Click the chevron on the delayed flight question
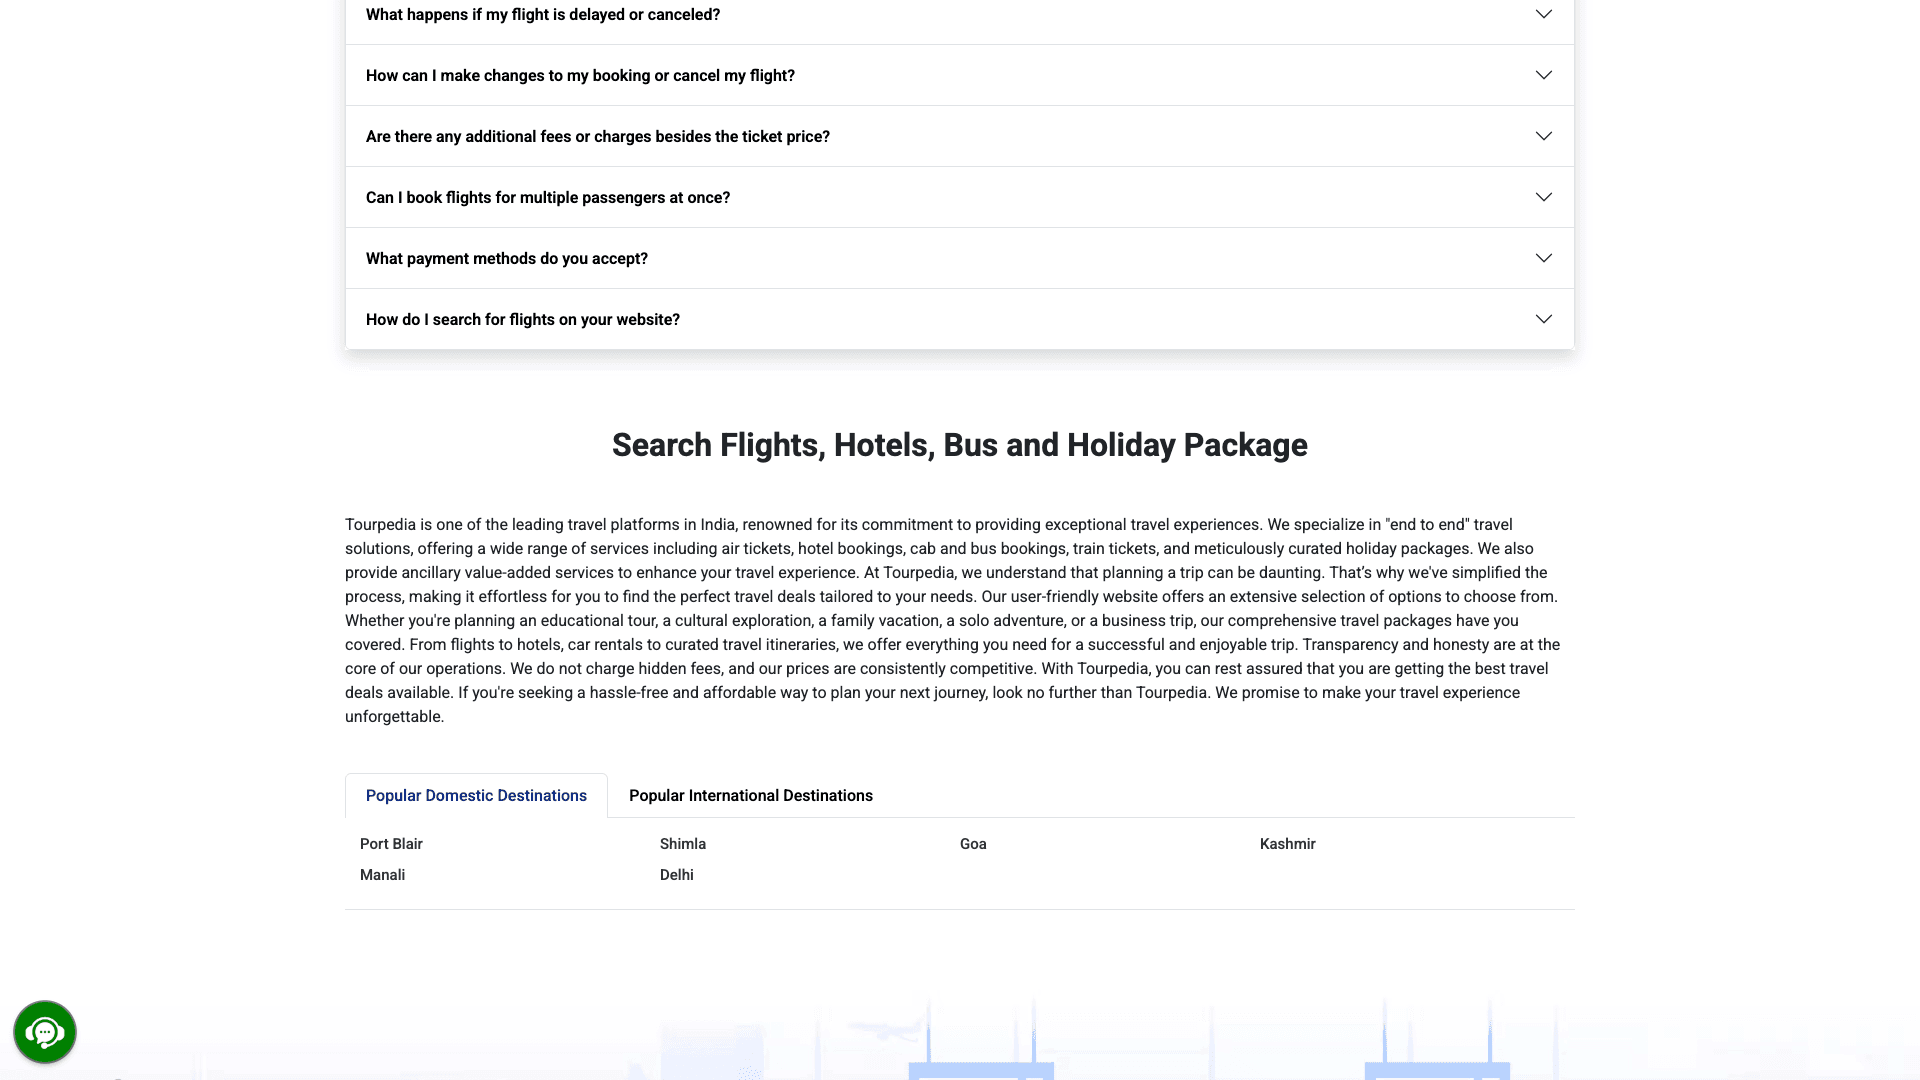 [1543, 14]
